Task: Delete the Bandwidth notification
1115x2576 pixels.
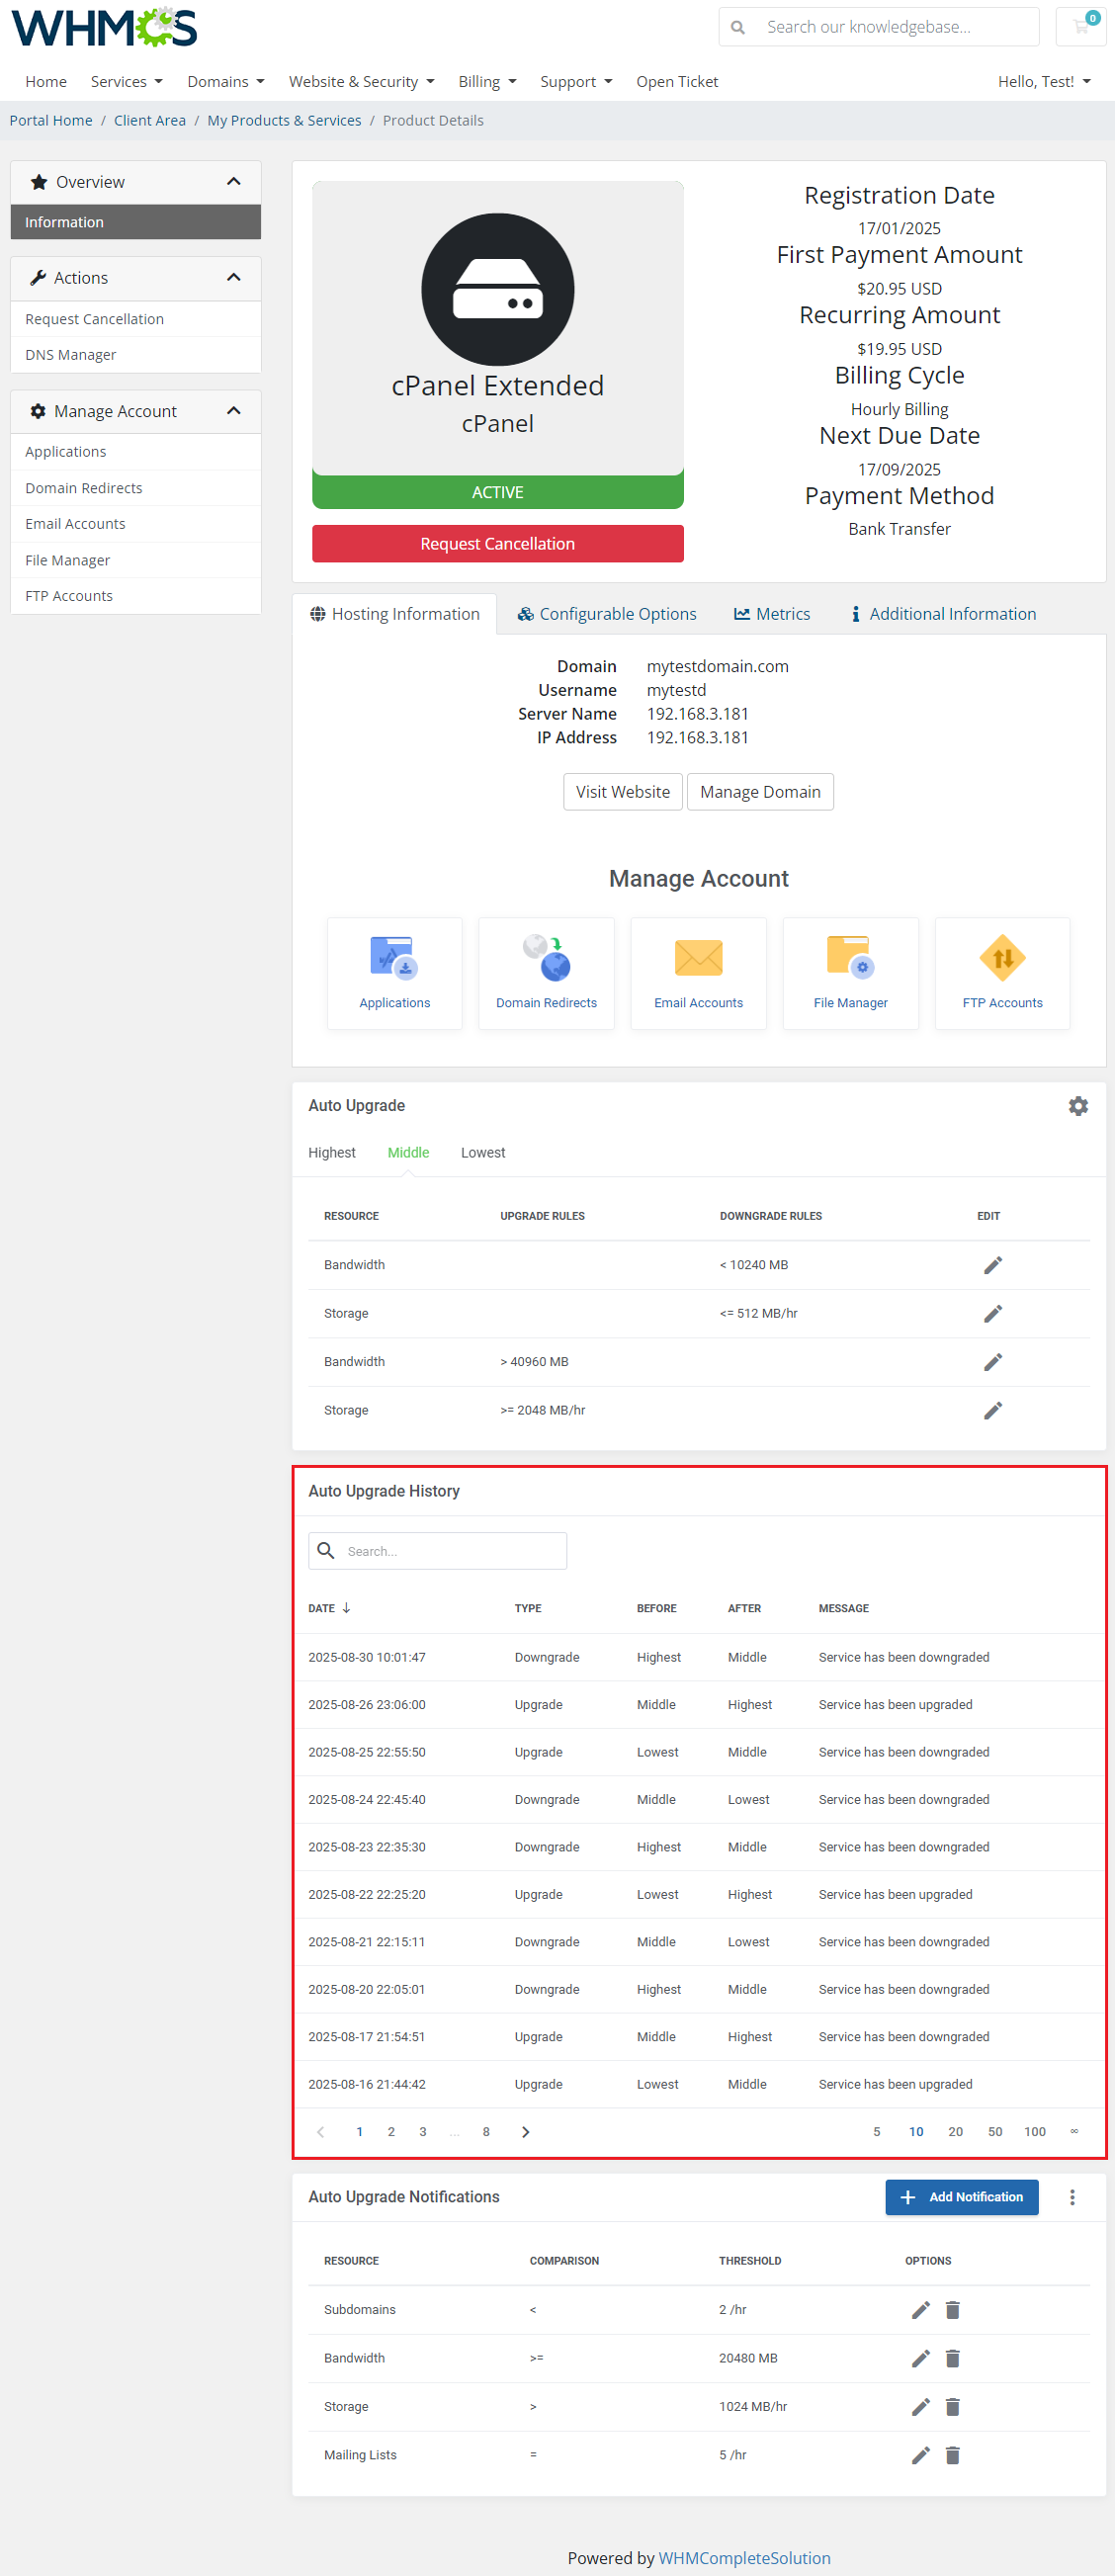Action: pos(952,2358)
